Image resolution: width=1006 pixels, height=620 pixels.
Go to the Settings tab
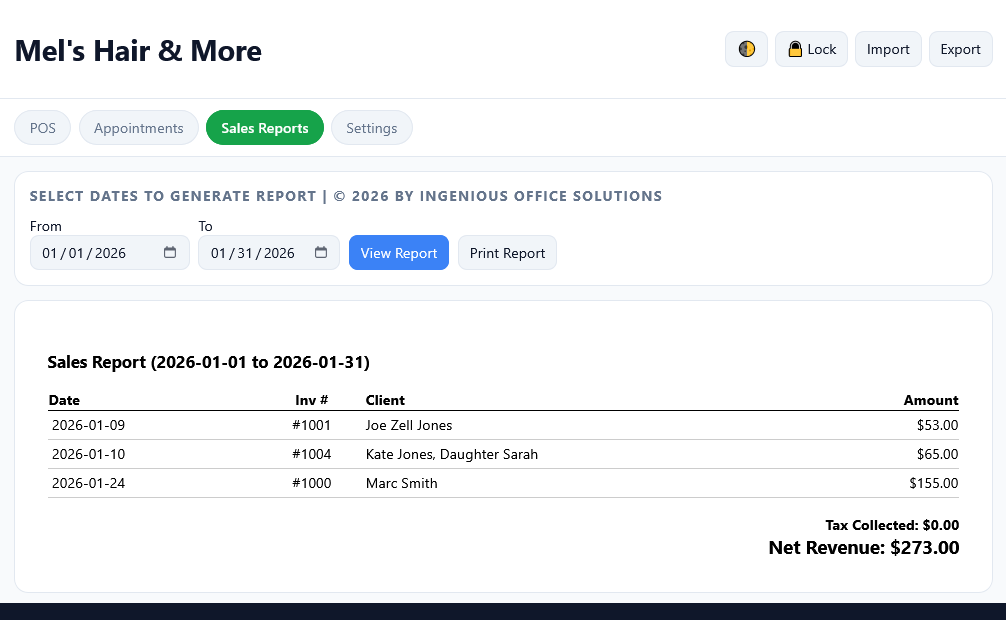[x=371, y=128]
